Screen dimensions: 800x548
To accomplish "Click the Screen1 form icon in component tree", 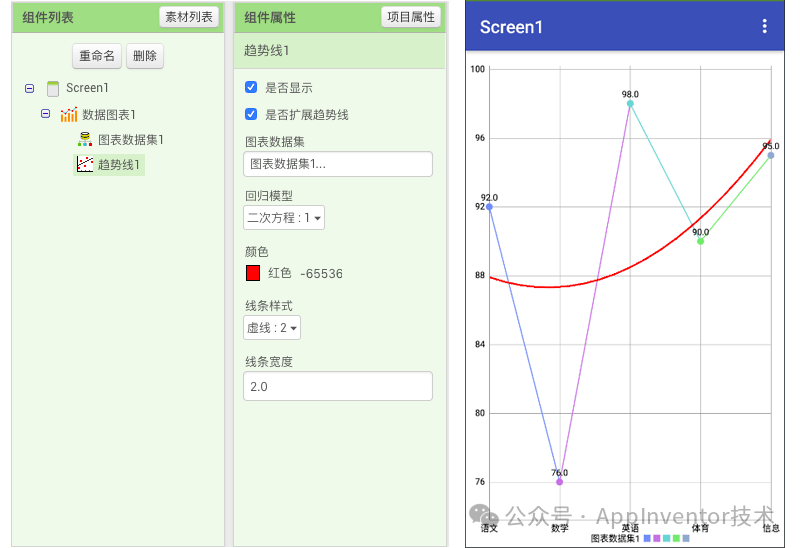I will click(x=53, y=88).
